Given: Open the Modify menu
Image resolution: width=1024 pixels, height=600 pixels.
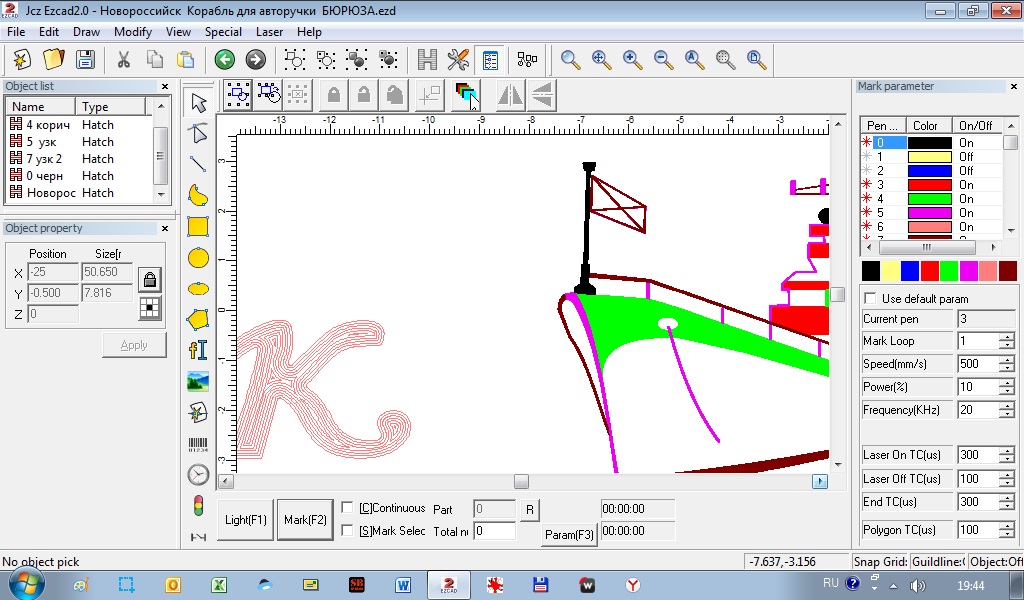Looking at the screenshot, I should 132,32.
